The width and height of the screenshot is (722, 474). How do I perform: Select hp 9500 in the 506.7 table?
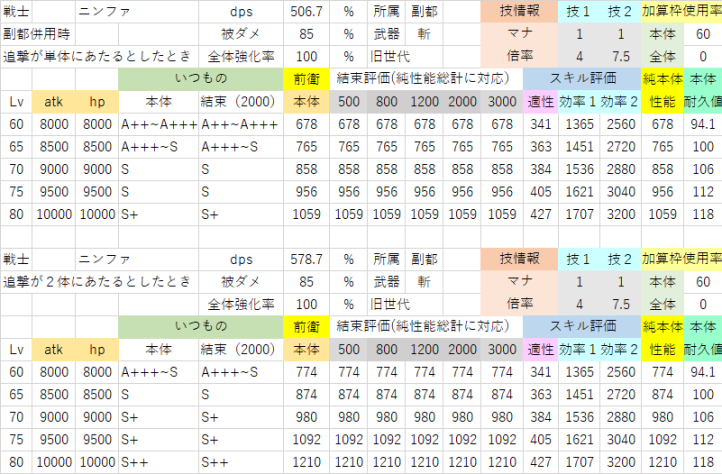(x=97, y=192)
